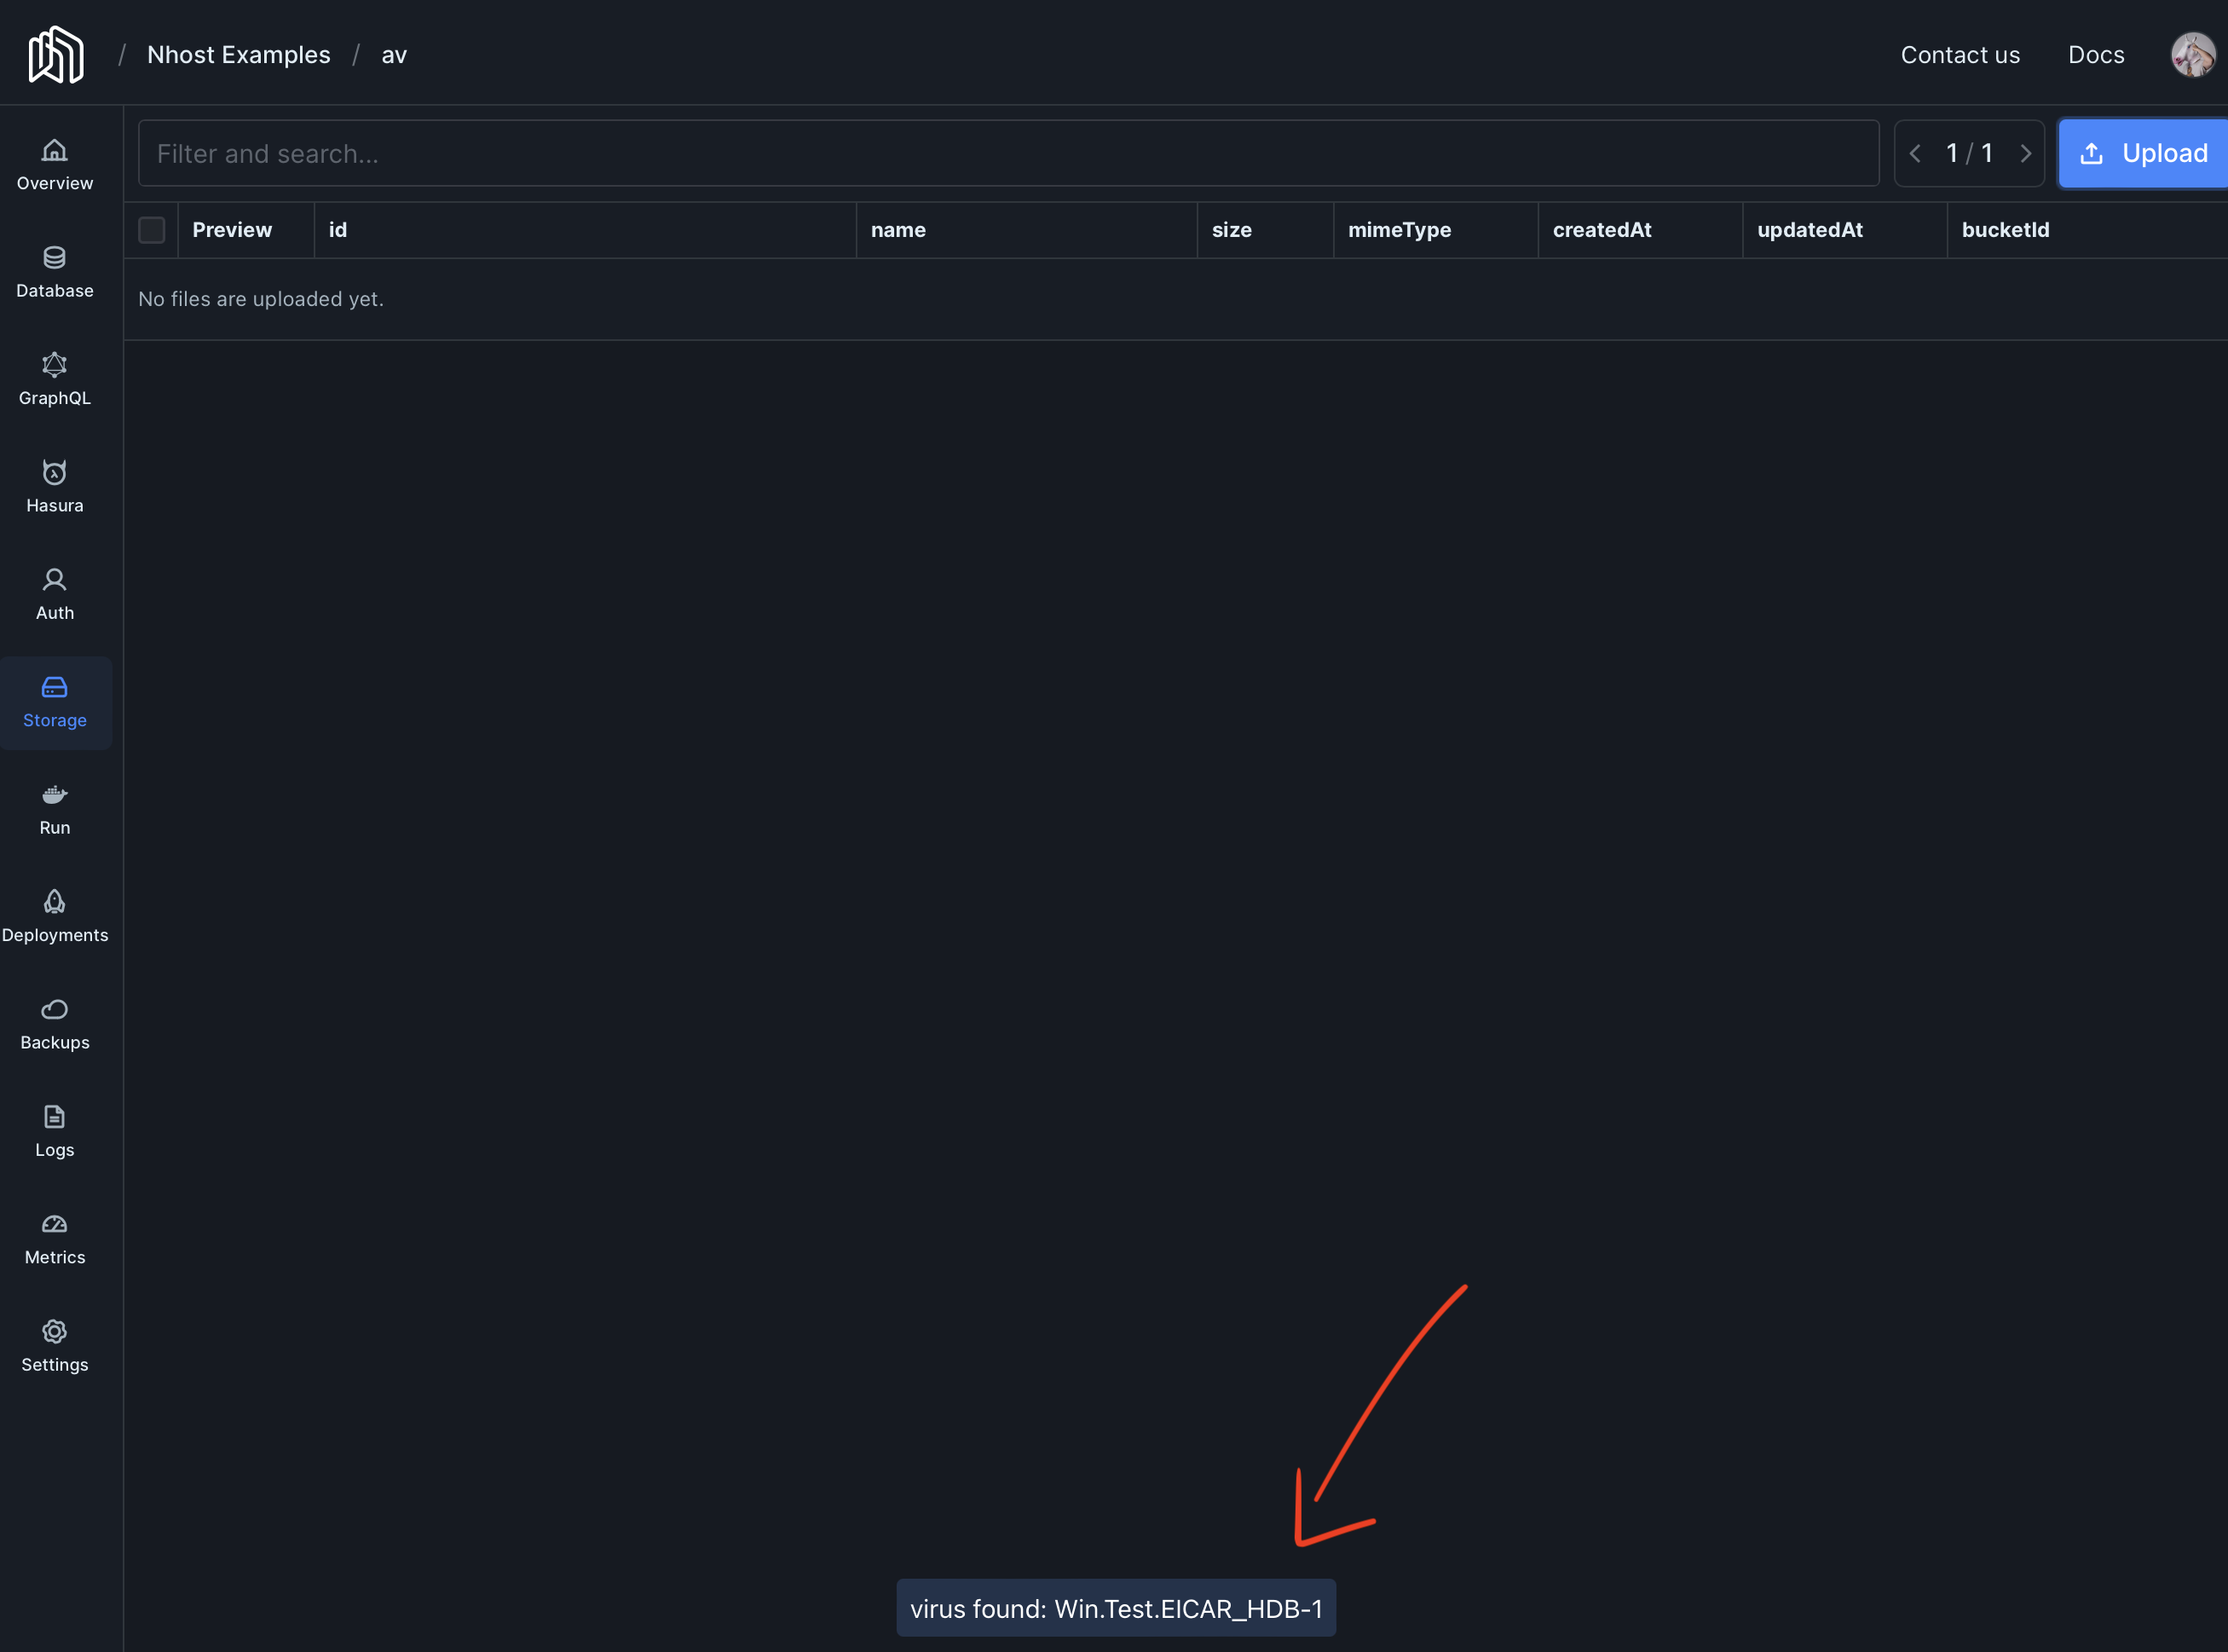Open the Hasura console icon
2228x1652 pixels.
tap(54, 472)
